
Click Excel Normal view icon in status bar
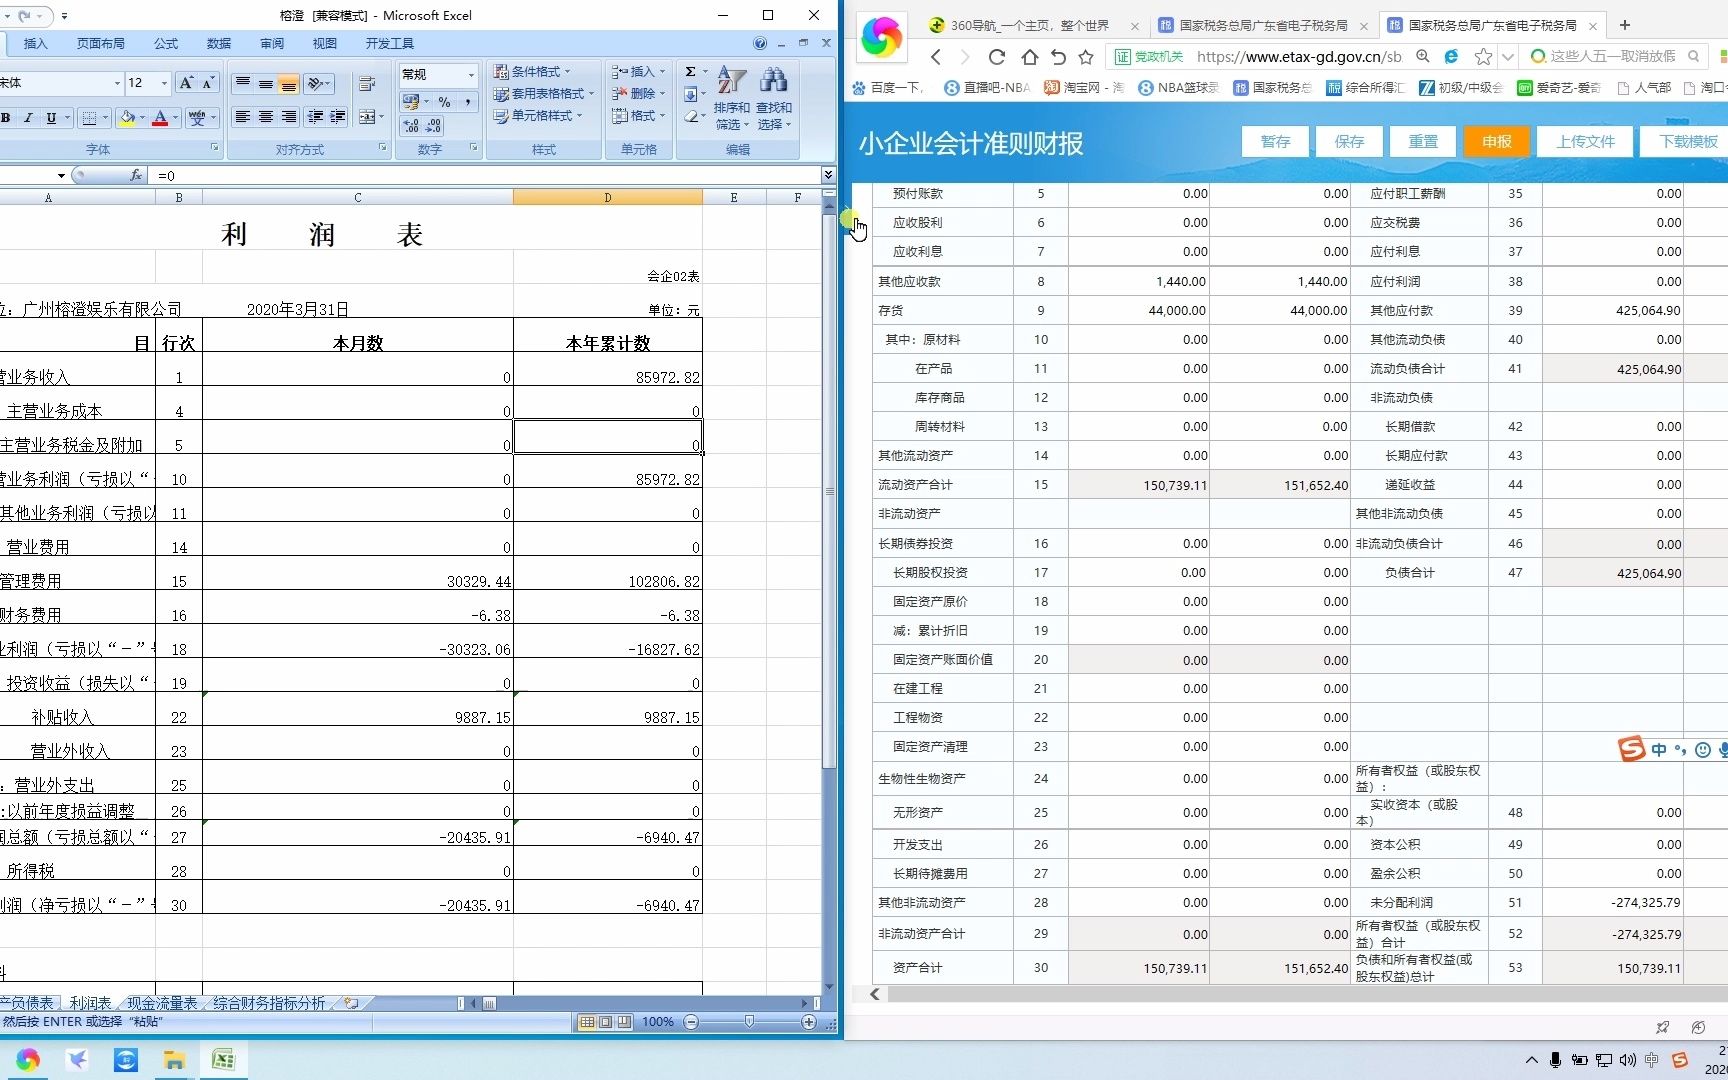(x=587, y=1022)
